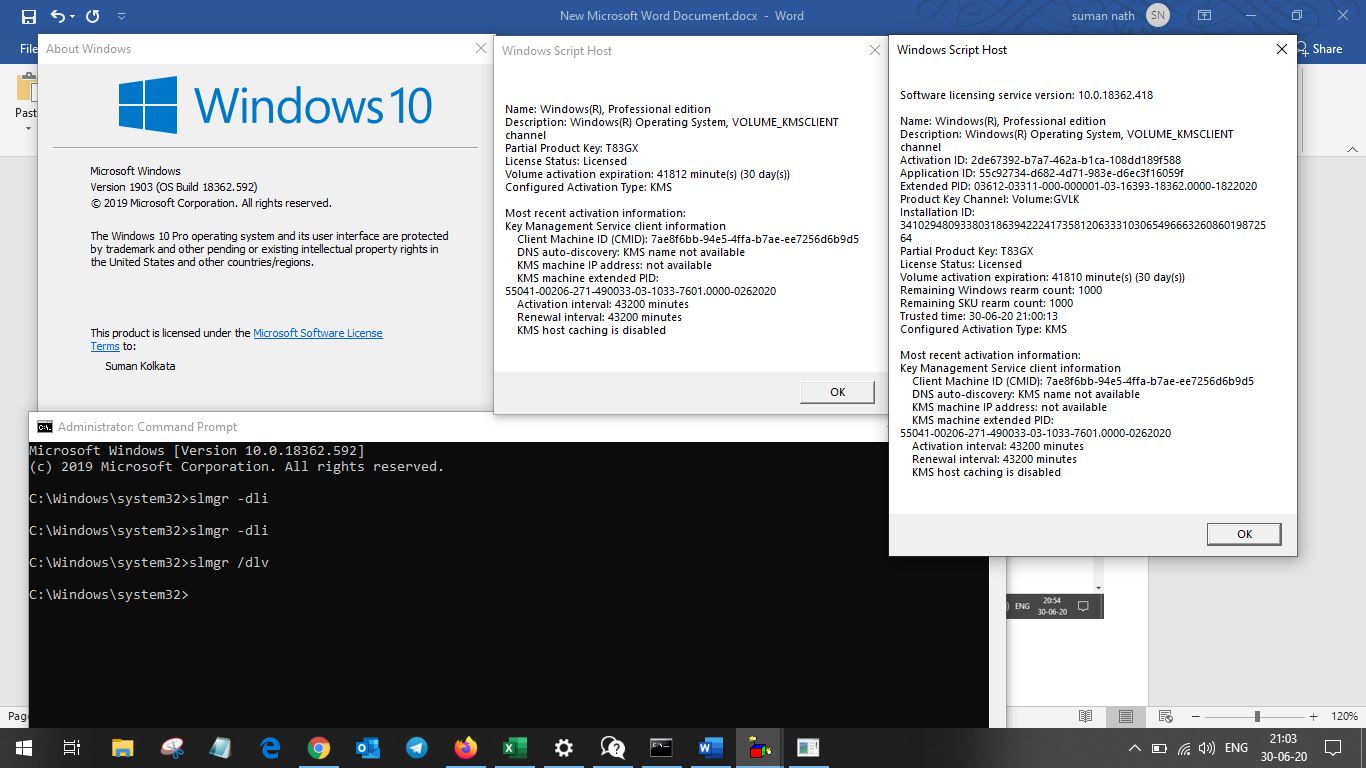Viewport: 1366px width, 768px height.
Task: Launch Microsoft Edge from the taskbar
Action: [270, 747]
